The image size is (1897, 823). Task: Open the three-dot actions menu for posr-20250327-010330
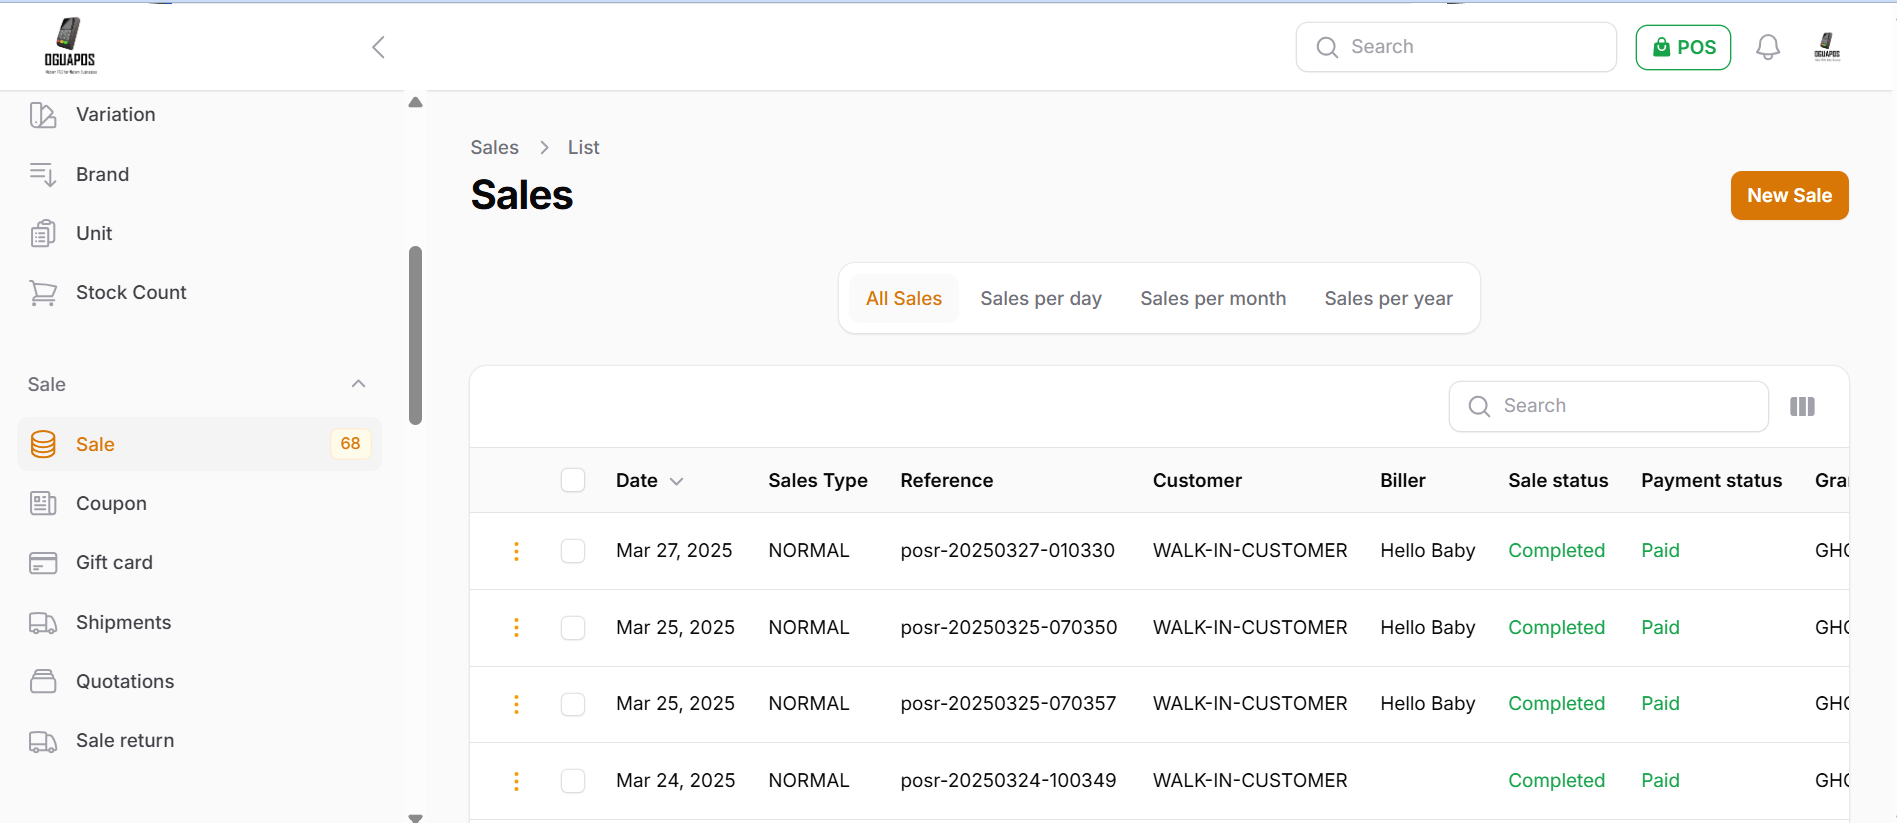point(516,551)
